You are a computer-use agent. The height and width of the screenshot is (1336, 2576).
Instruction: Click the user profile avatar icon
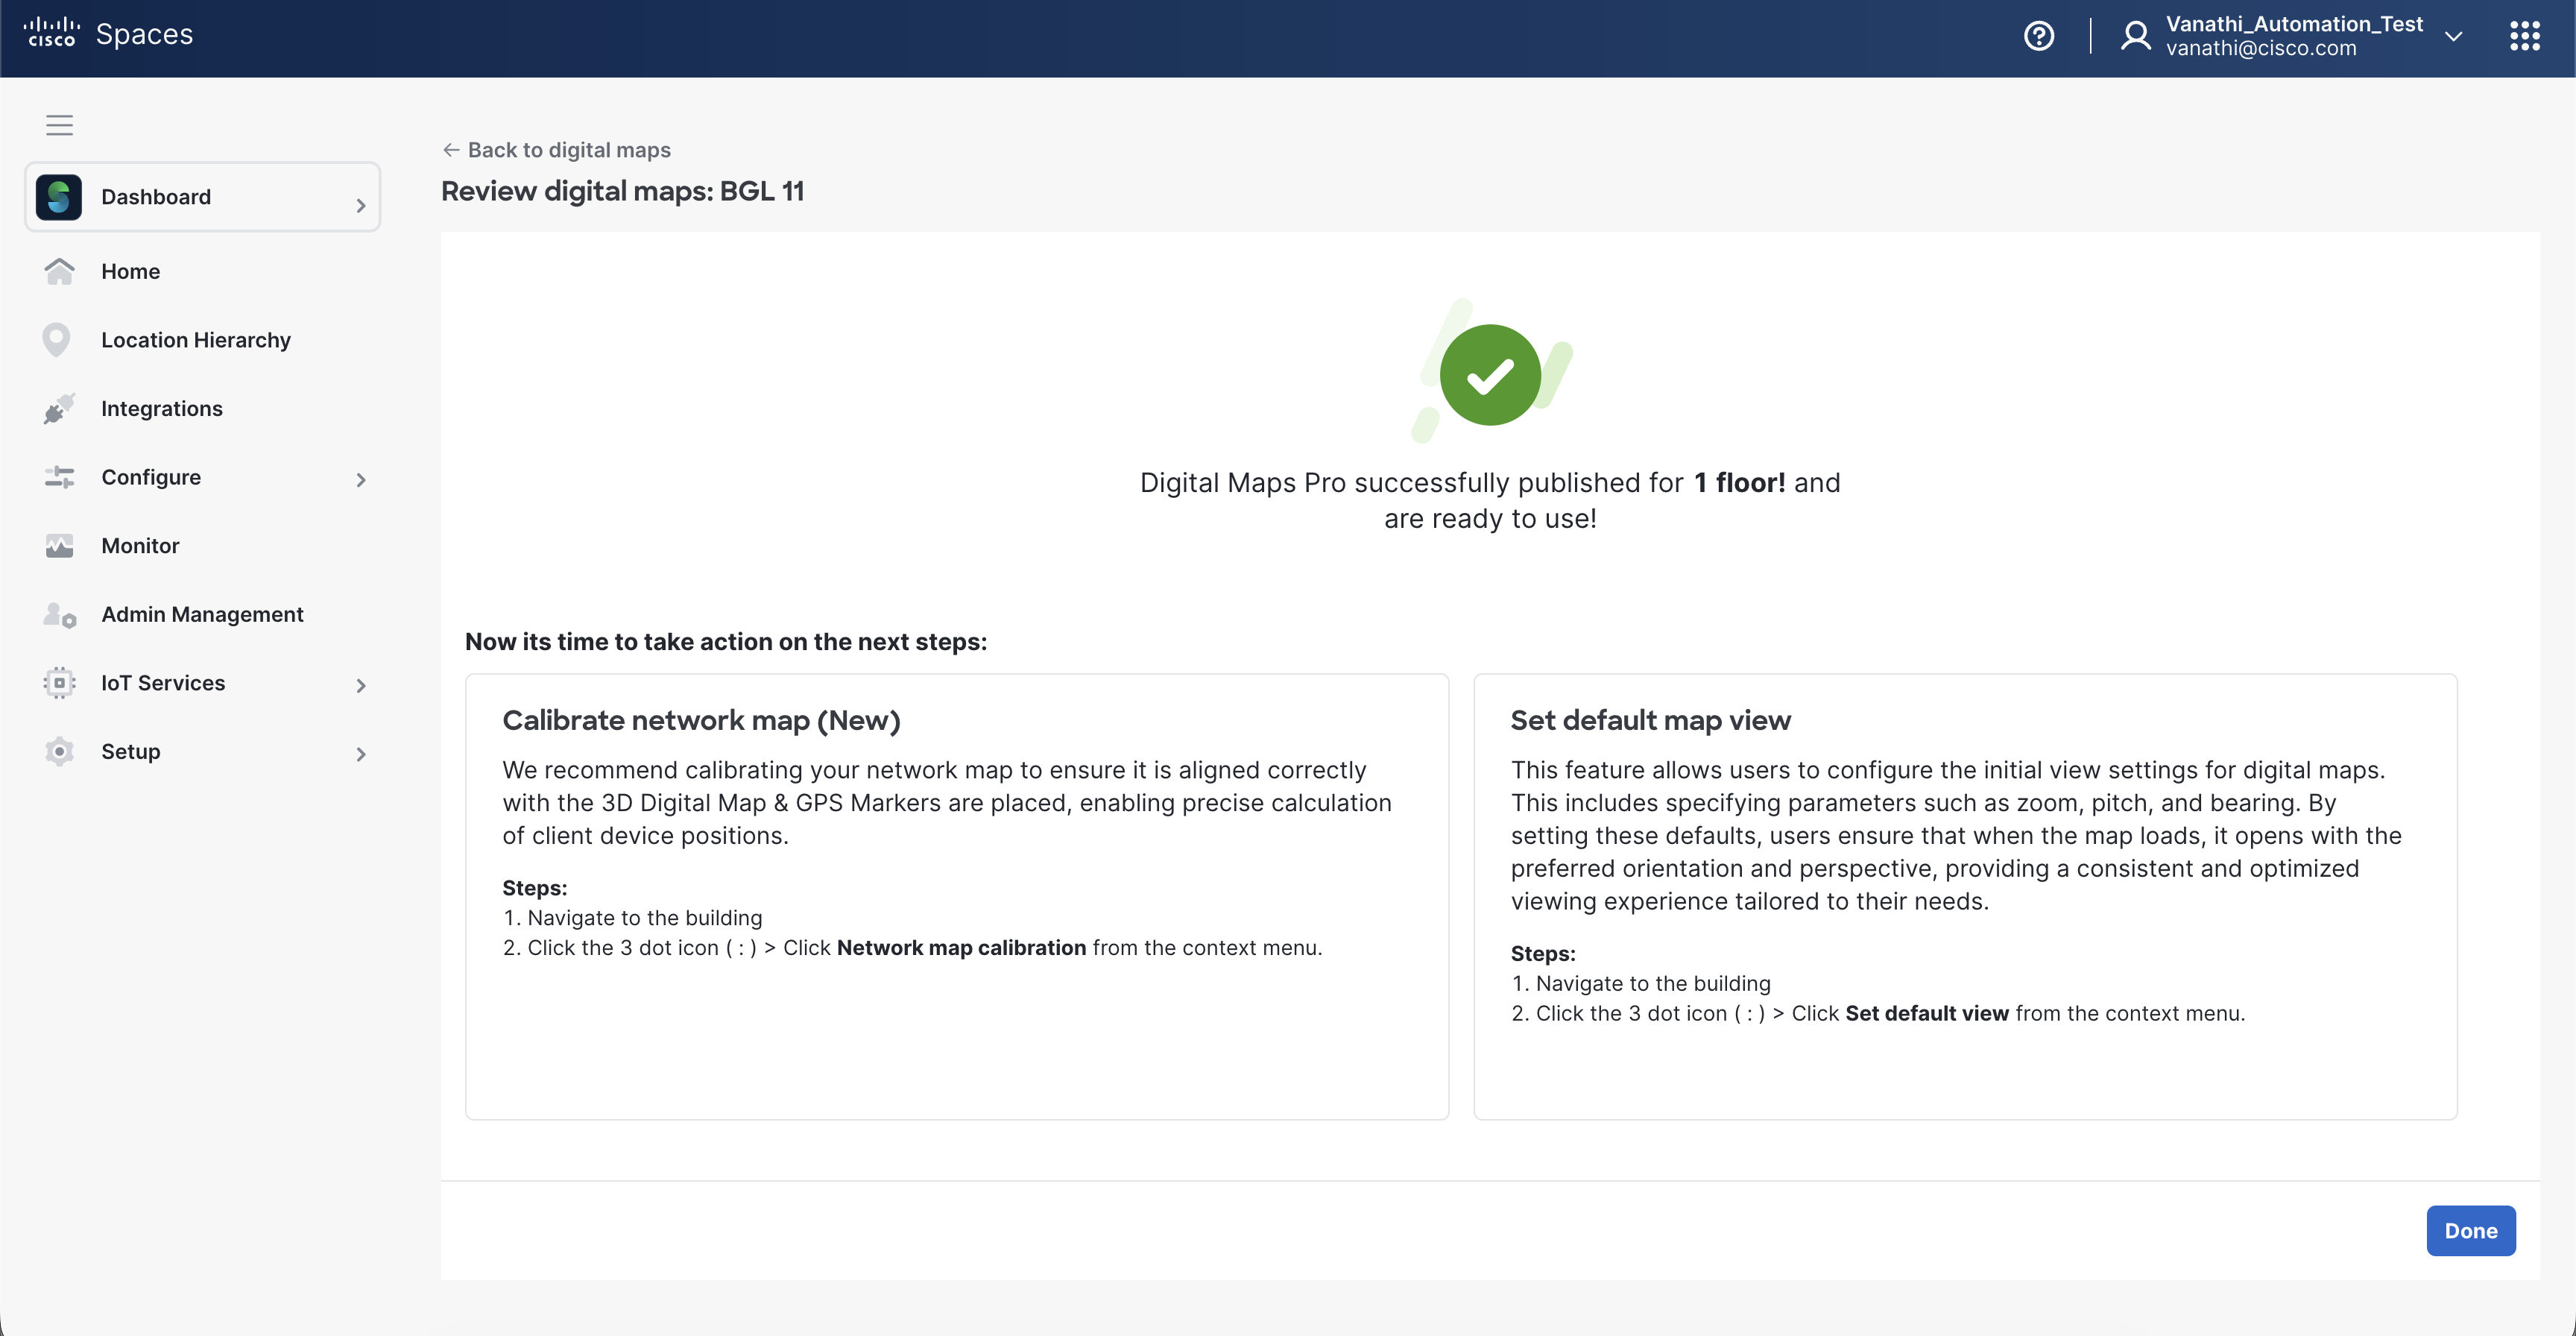(2135, 36)
